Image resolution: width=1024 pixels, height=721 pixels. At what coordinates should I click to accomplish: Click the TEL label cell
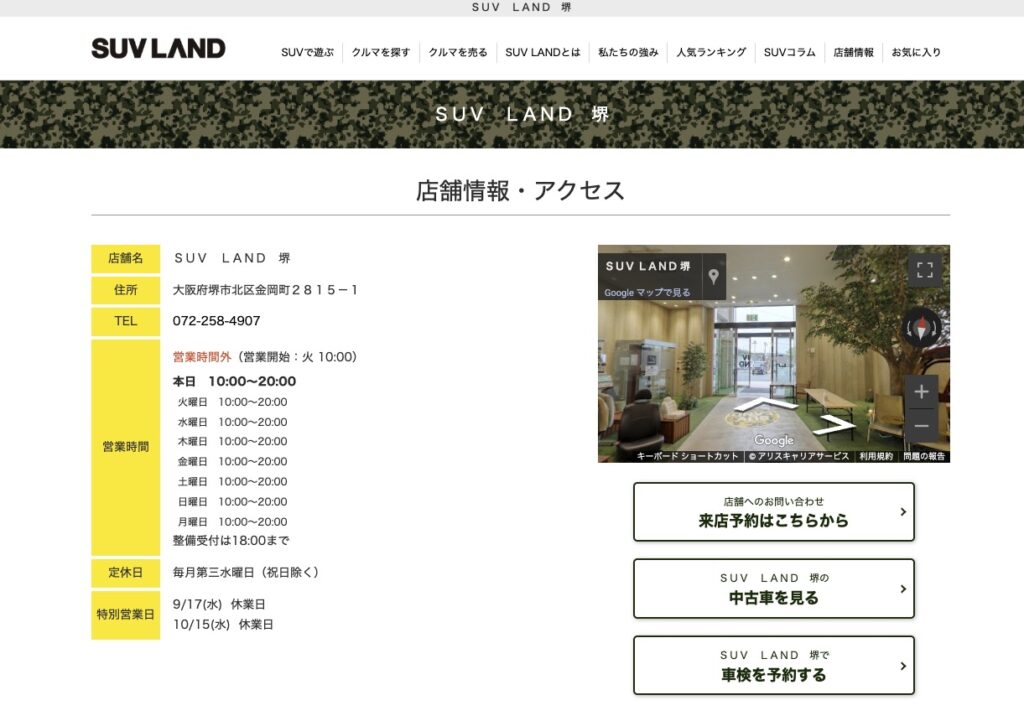[125, 321]
